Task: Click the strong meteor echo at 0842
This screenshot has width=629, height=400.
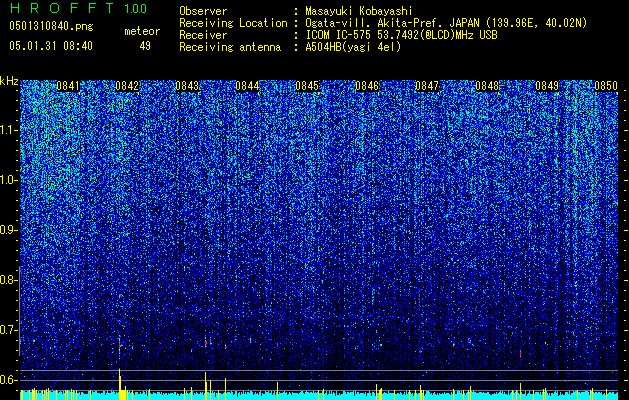Action: (x=120, y=345)
